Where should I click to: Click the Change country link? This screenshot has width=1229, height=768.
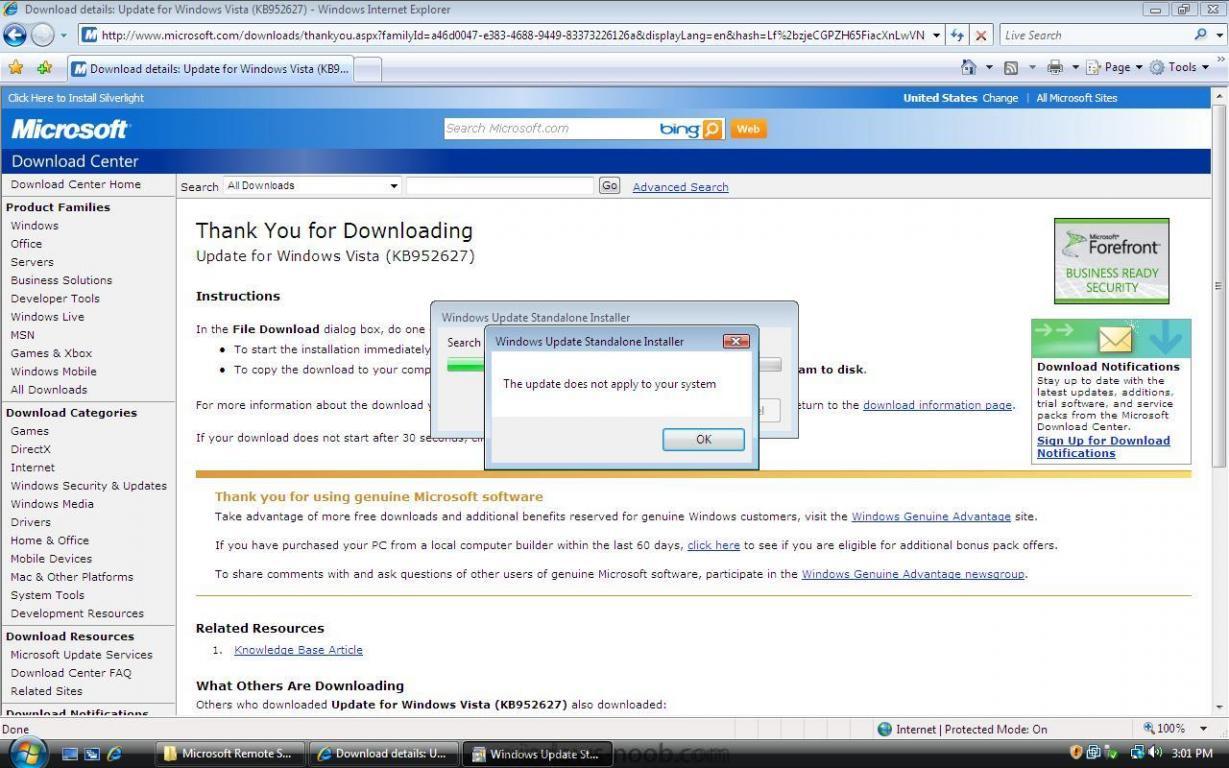pyautogui.click(x=1000, y=98)
